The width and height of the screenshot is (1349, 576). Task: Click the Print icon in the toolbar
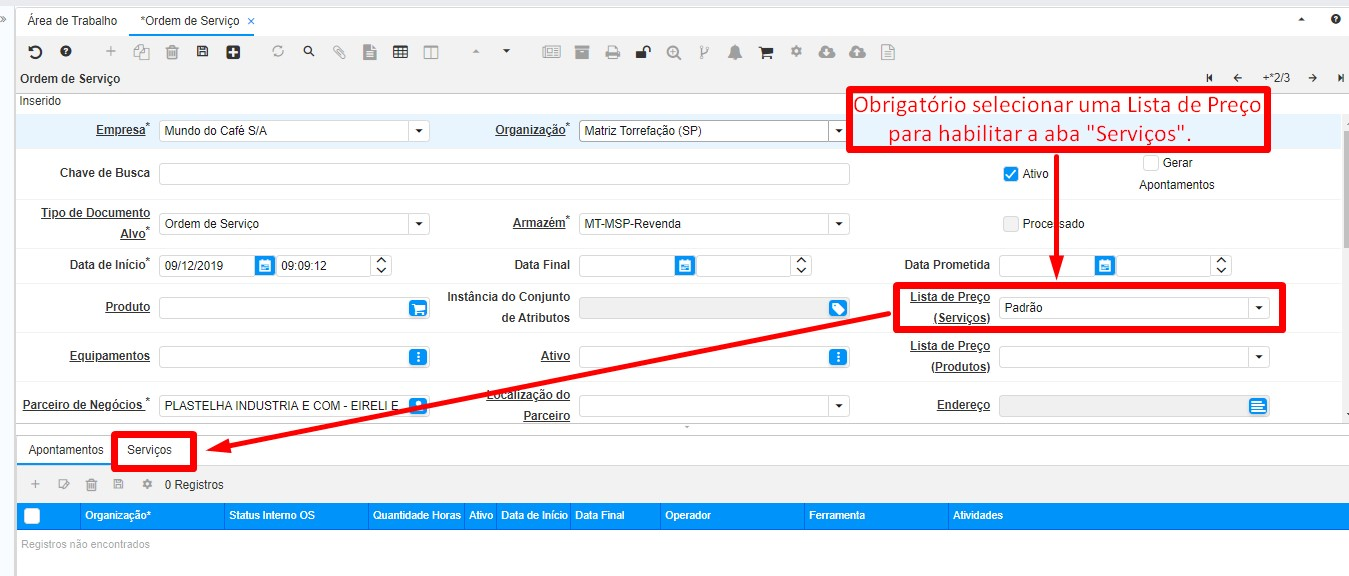[x=612, y=53]
